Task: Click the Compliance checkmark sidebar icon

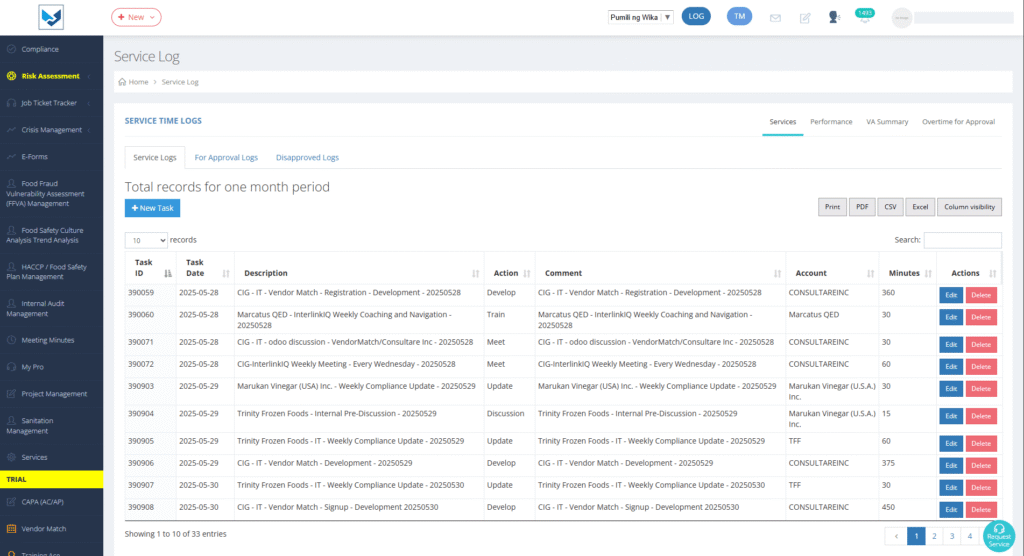Action: [x=11, y=49]
